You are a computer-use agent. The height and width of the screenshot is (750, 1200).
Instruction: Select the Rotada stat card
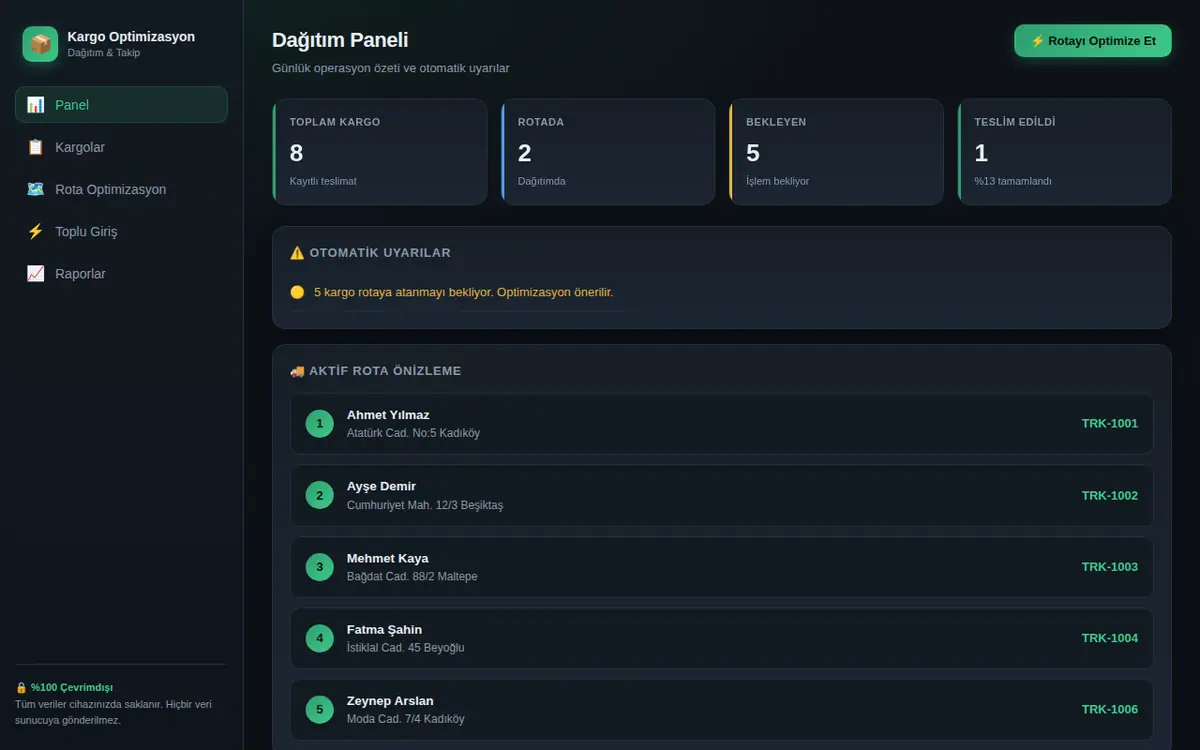(608, 152)
